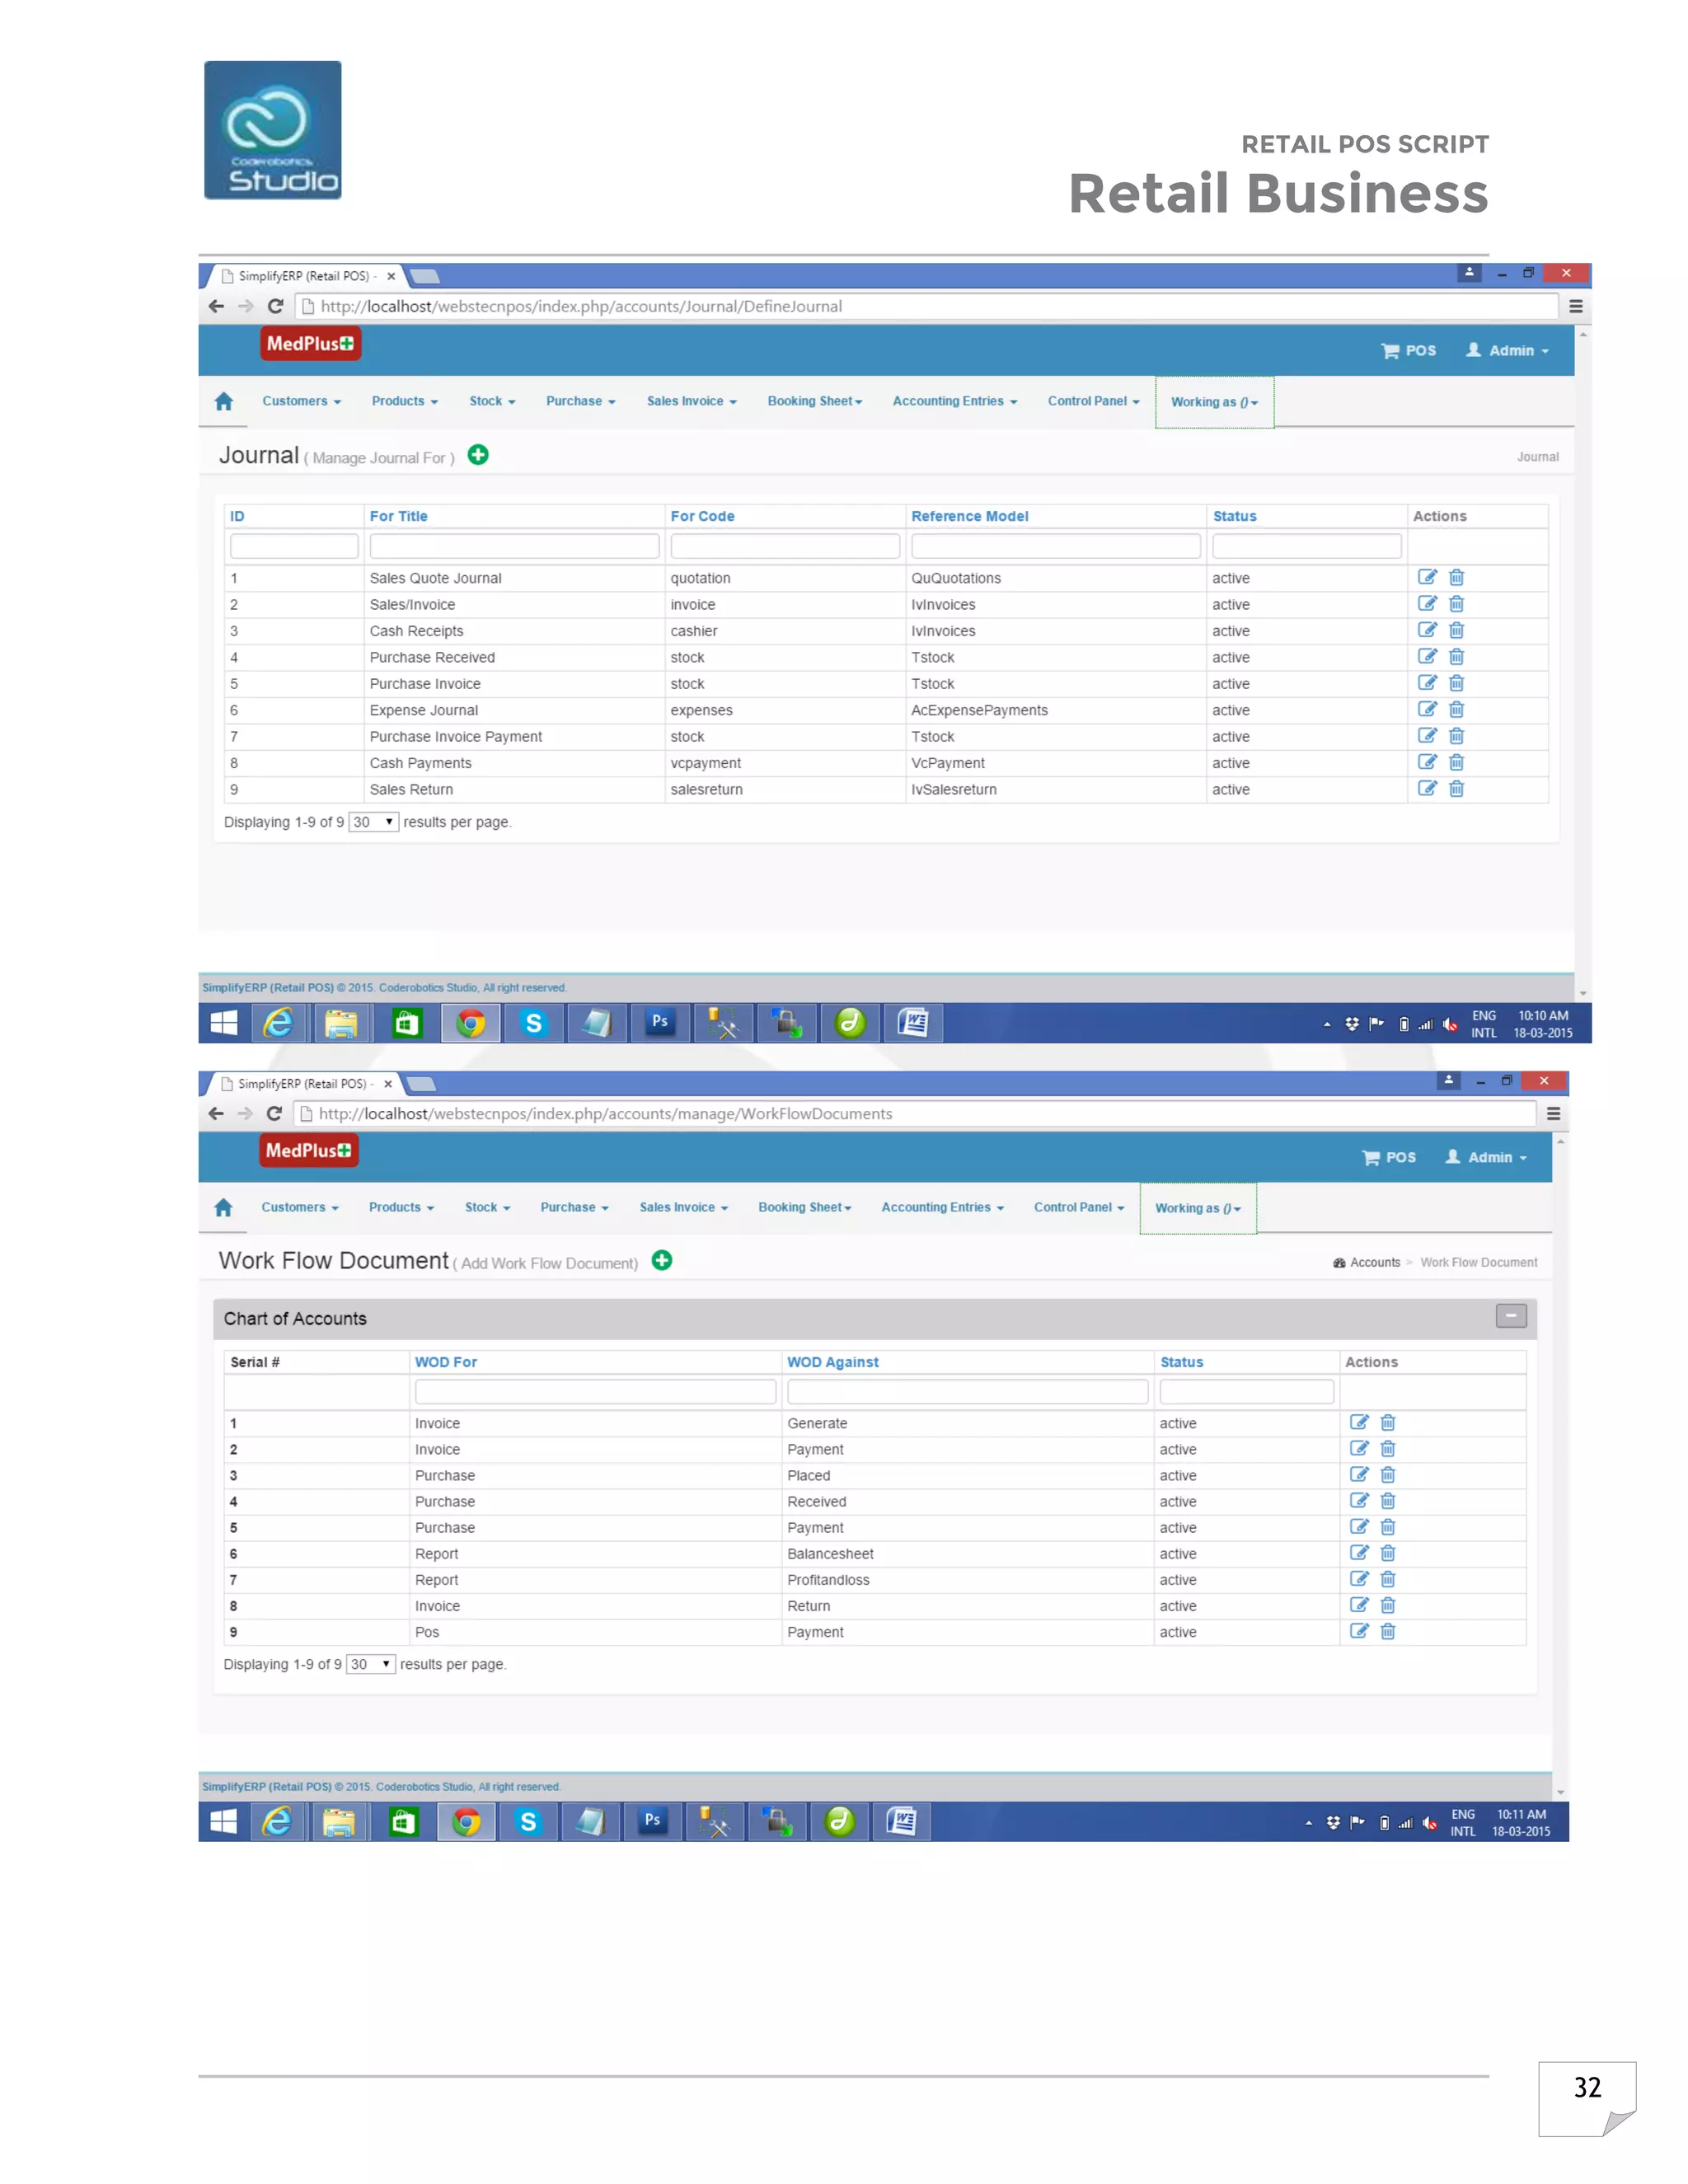Open Customers dropdown in Journal window
This screenshot has width=1688, height=2184.
tap(301, 401)
